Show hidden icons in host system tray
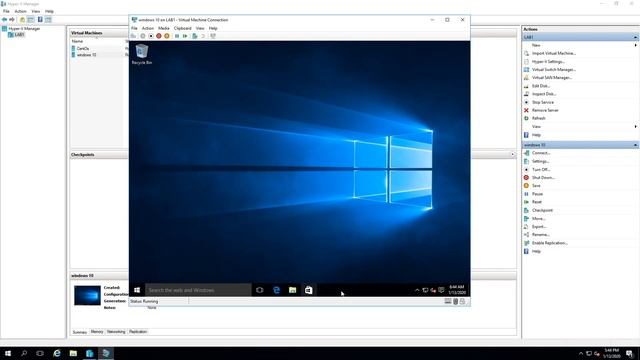The height and width of the screenshot is (360, 640). pyautogui.click(x=581, y=353)
